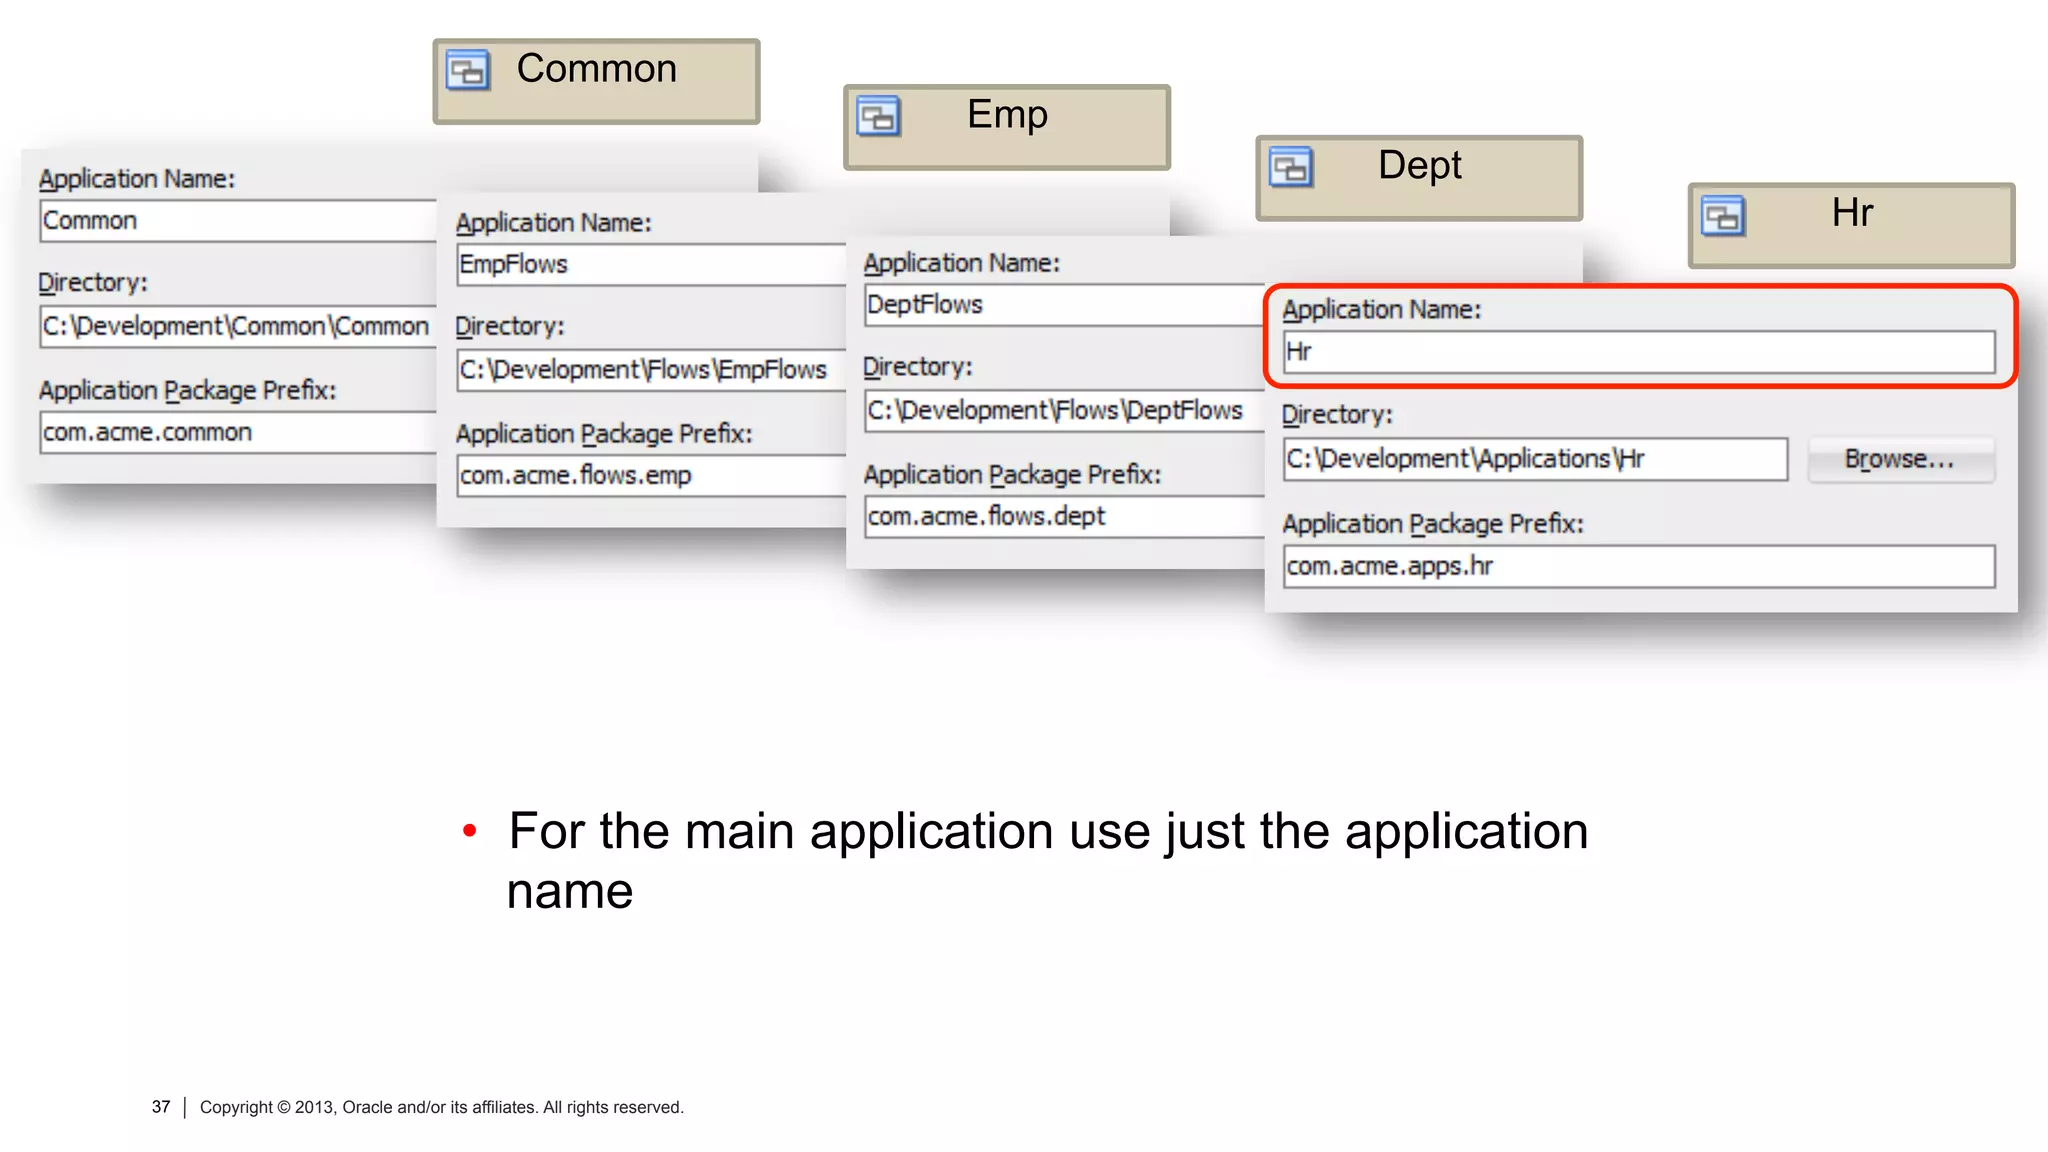Click the package prefix field com.acme.apps.hr
2048x1152 pixels.
coord(1639,566)
